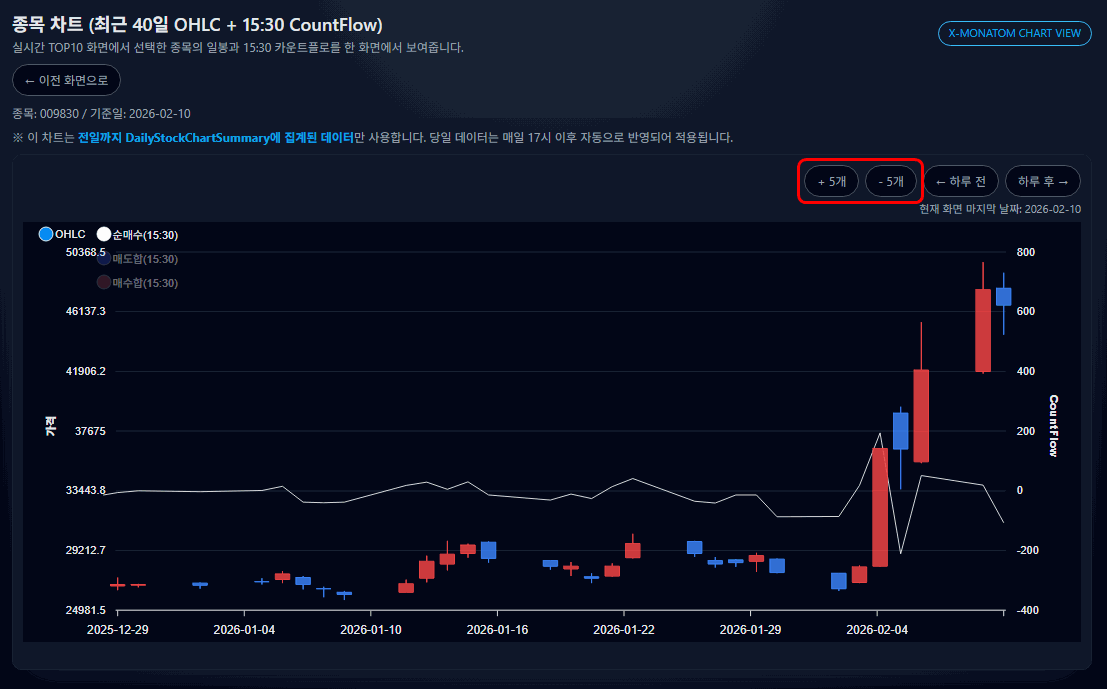
Task: Hide the 순매수(15:30) line series
Action: [145, 235]
